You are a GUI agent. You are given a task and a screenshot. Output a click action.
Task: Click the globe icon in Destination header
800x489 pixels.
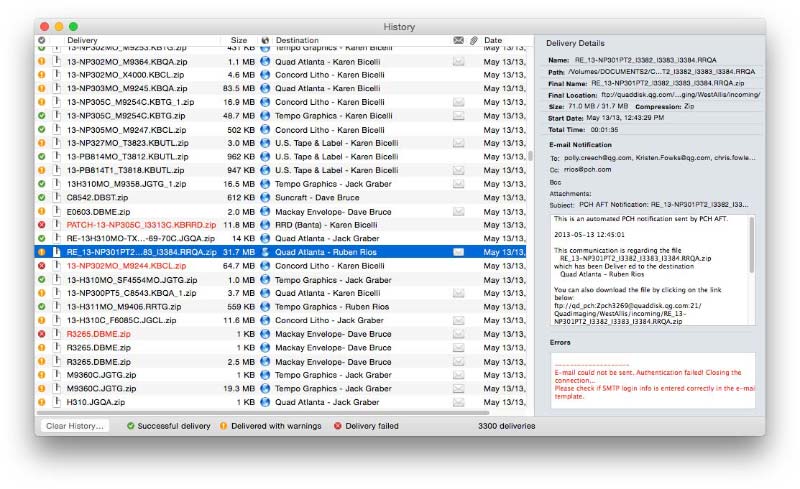click(265, 40)
